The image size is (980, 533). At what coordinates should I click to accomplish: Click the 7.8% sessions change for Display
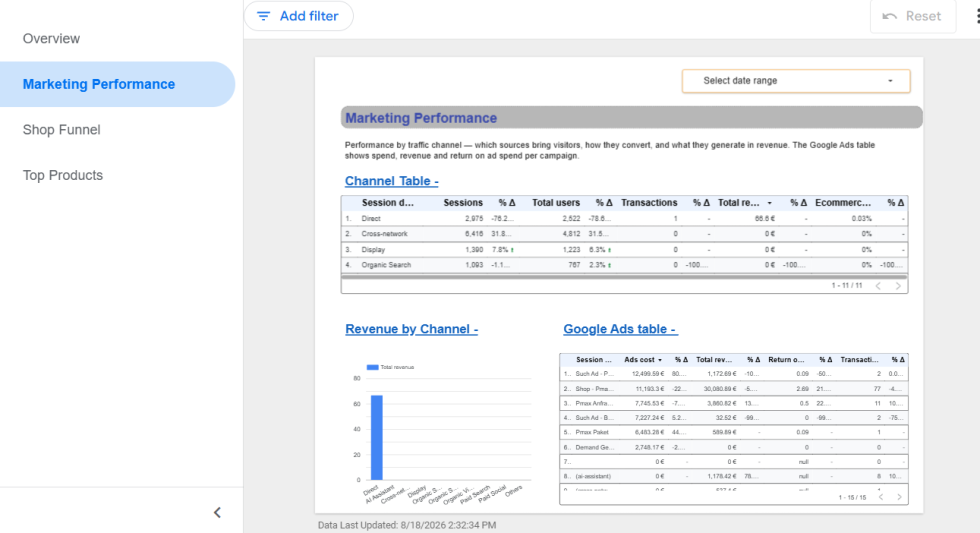[500, 250]
